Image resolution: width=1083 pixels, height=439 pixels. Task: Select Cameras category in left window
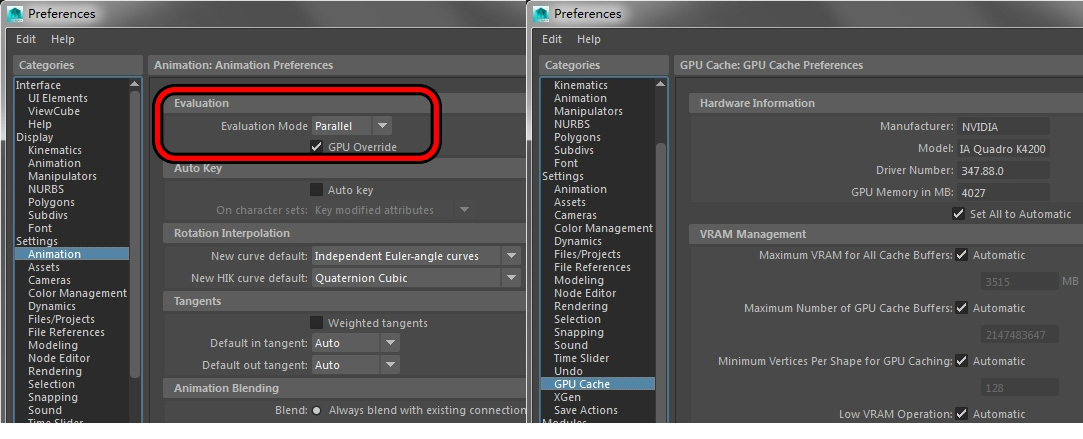[49, 280]
